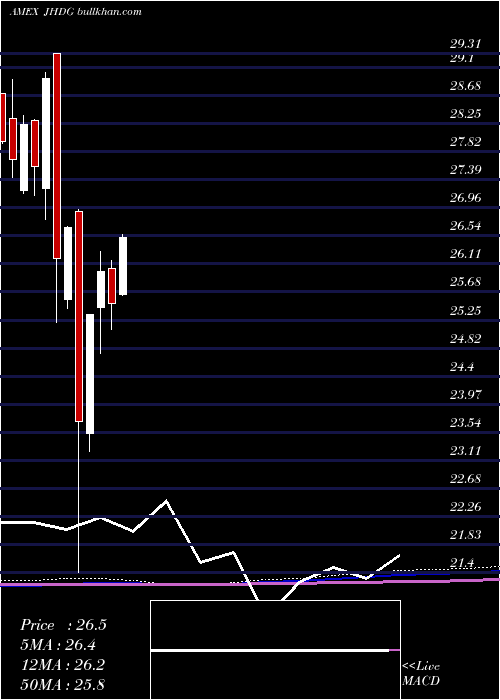Click the Price : 26.5 readout

(63, 625)
